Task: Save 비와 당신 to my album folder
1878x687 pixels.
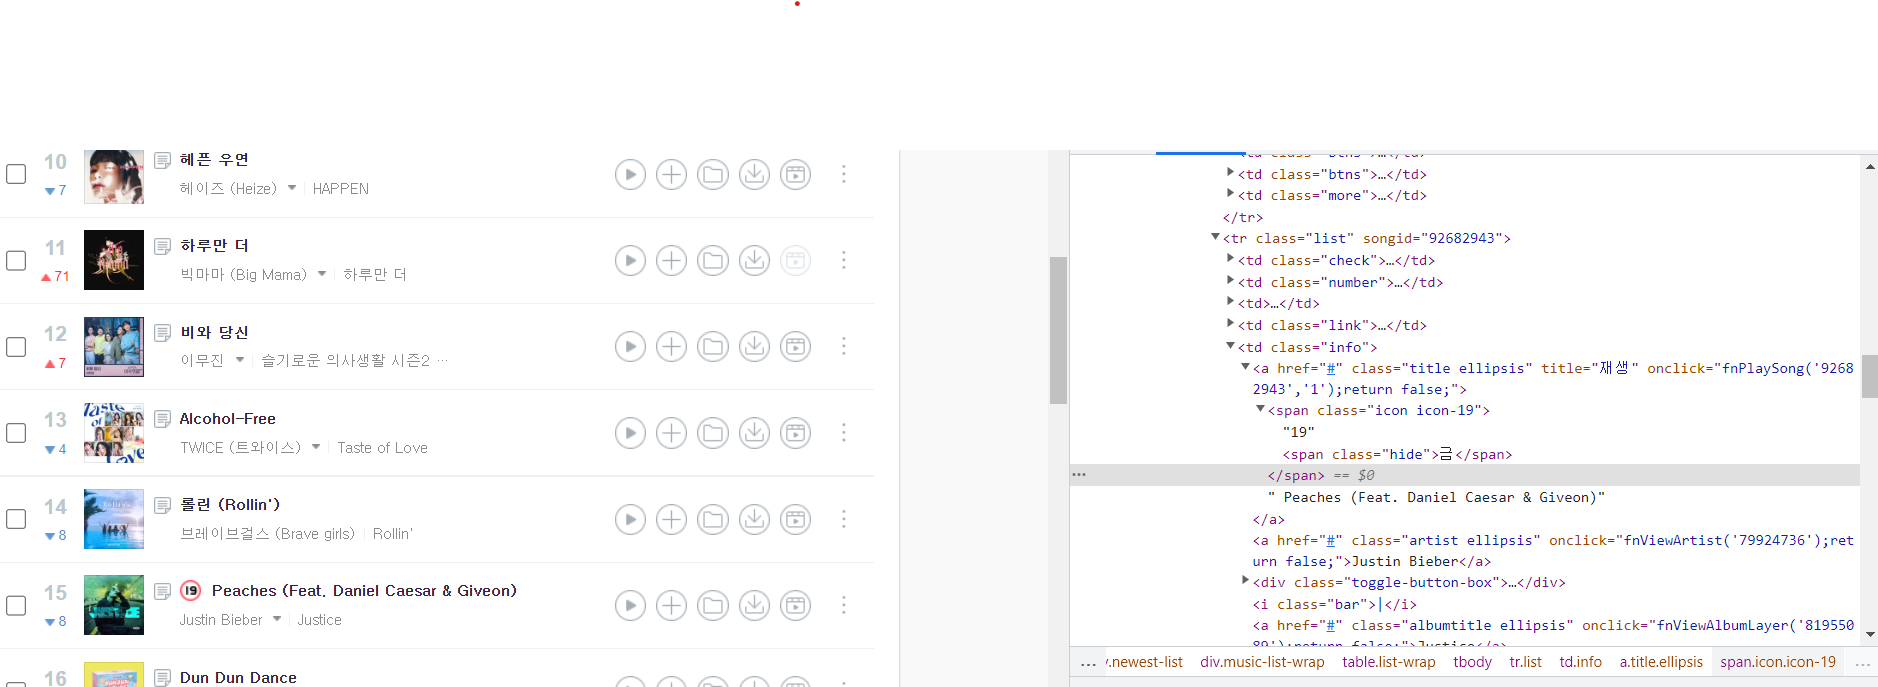Action: point(713,347)
